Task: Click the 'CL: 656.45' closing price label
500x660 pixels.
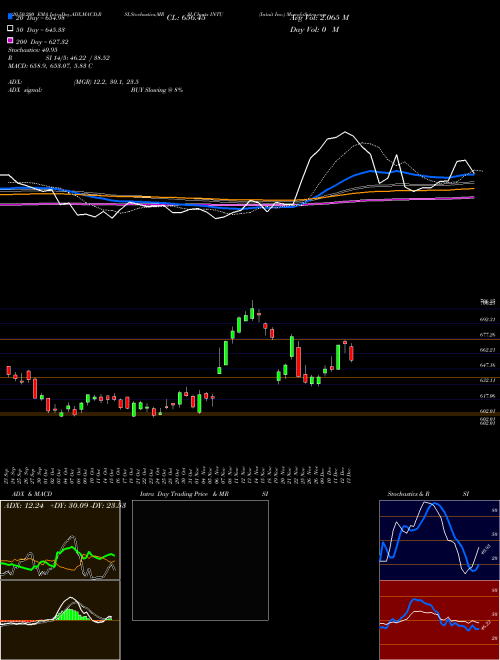Action: 186,18
